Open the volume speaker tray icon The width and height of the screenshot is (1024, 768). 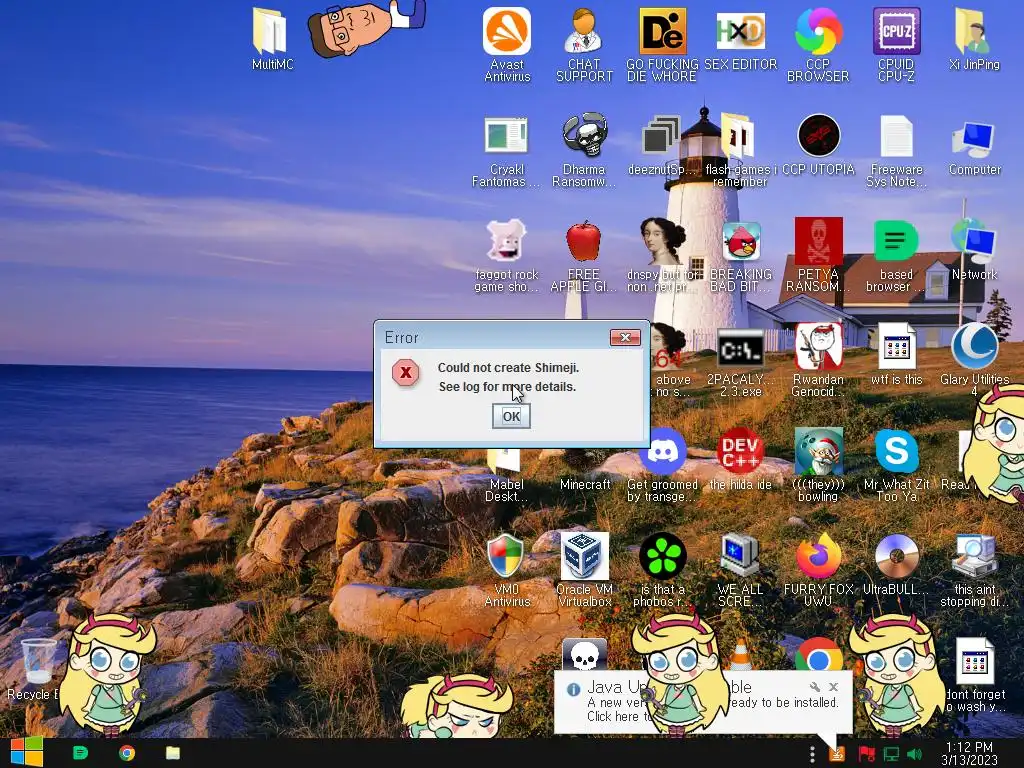914,754
